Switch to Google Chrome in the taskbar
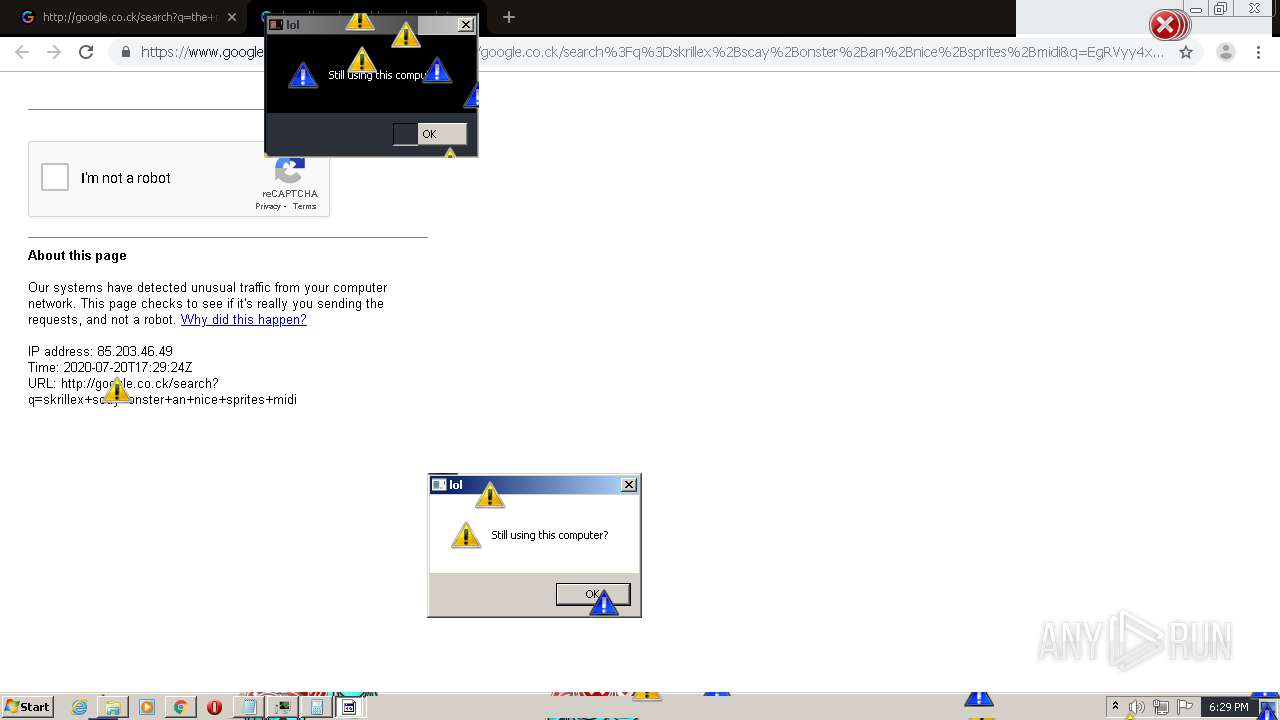The height and width of the screenshot is (720, 1280). coord(180,707)
